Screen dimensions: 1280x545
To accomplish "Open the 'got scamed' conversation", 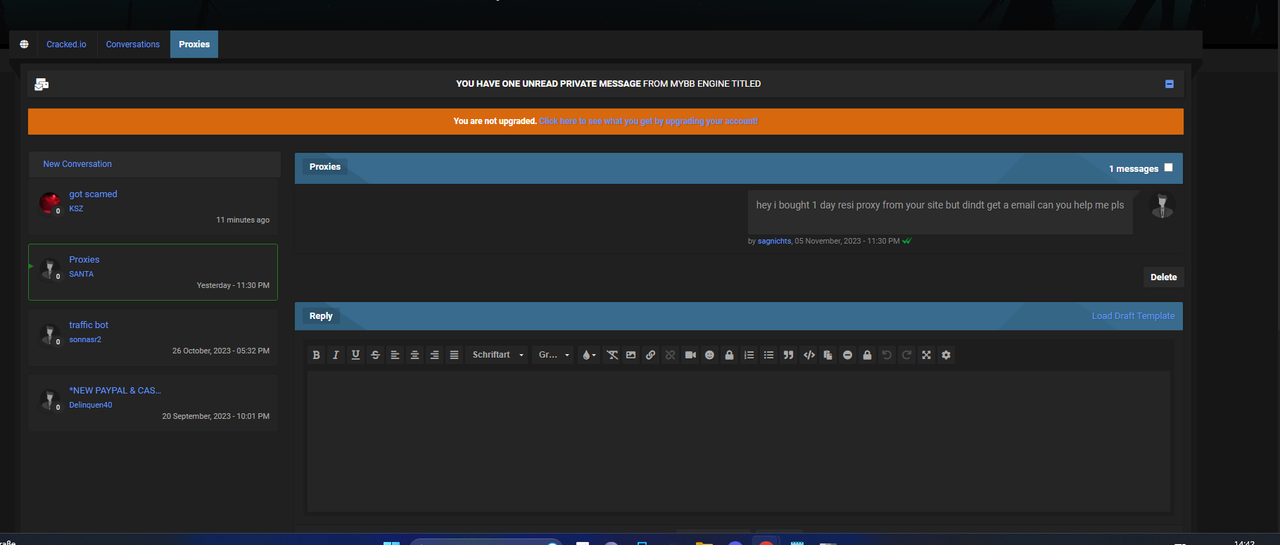I will pos(93,194).
